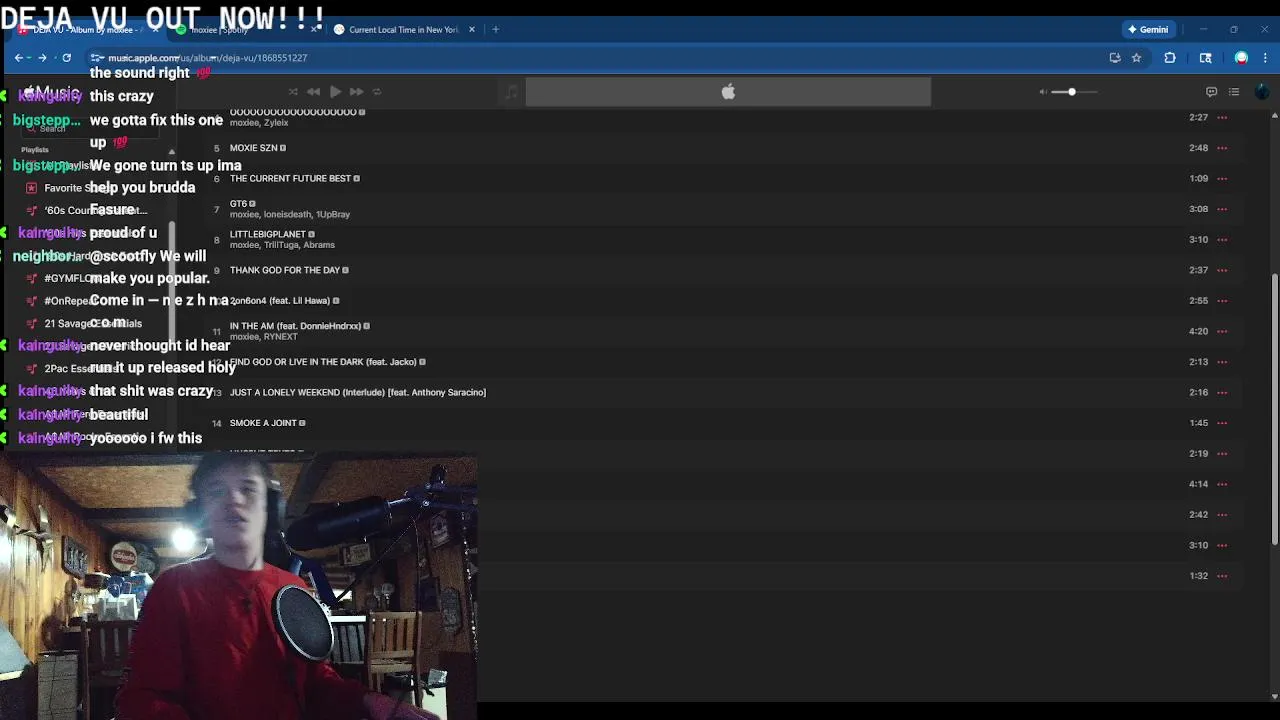Skip back to the previous track
Screen dimensions: 1280x720
(313, 92)
